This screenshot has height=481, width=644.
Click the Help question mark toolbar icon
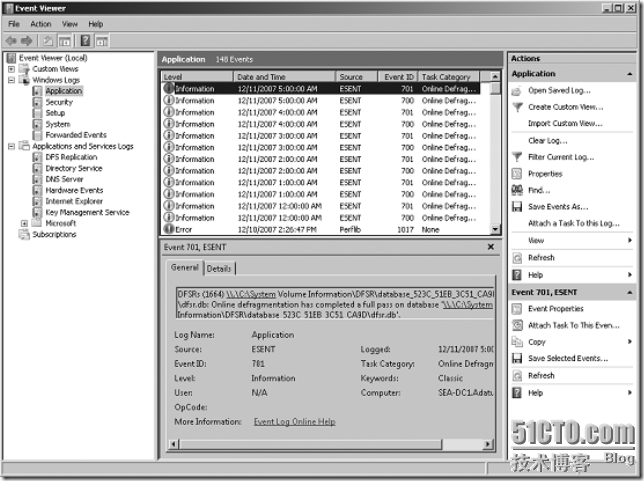[85, 41]
